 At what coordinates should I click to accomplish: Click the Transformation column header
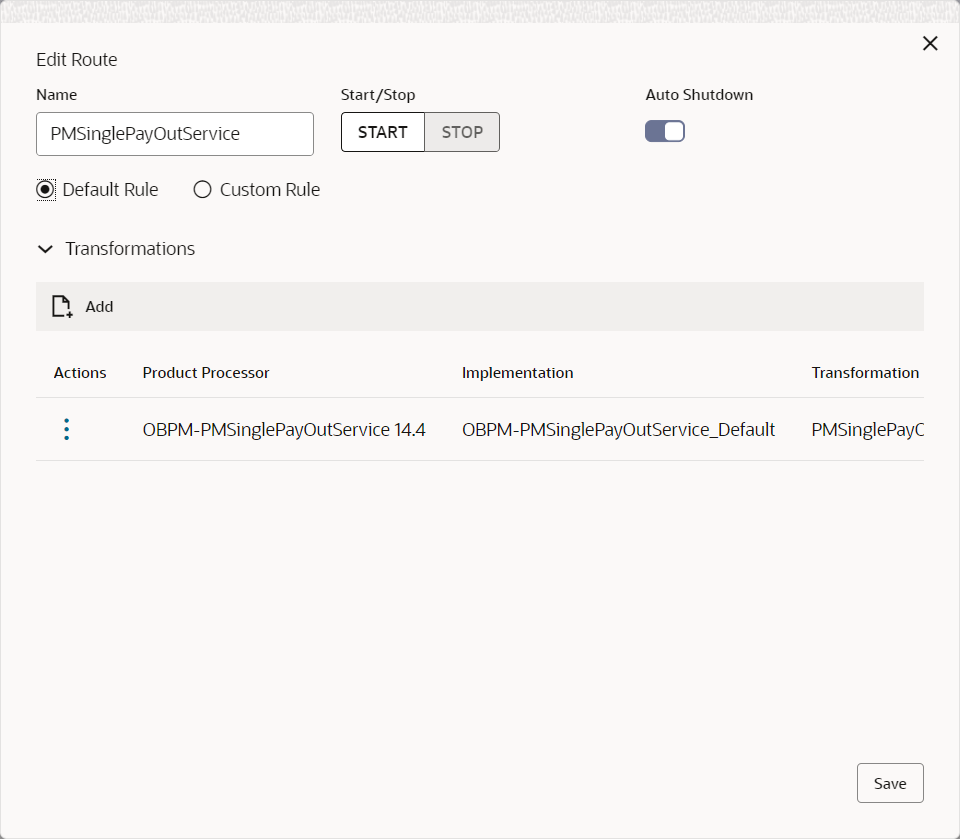865,373
